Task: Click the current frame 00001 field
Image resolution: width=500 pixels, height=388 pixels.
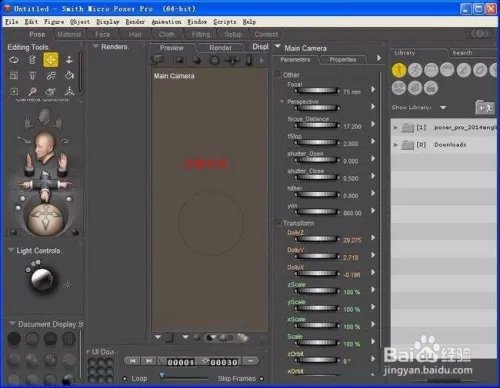Action: tap(180, 362)
